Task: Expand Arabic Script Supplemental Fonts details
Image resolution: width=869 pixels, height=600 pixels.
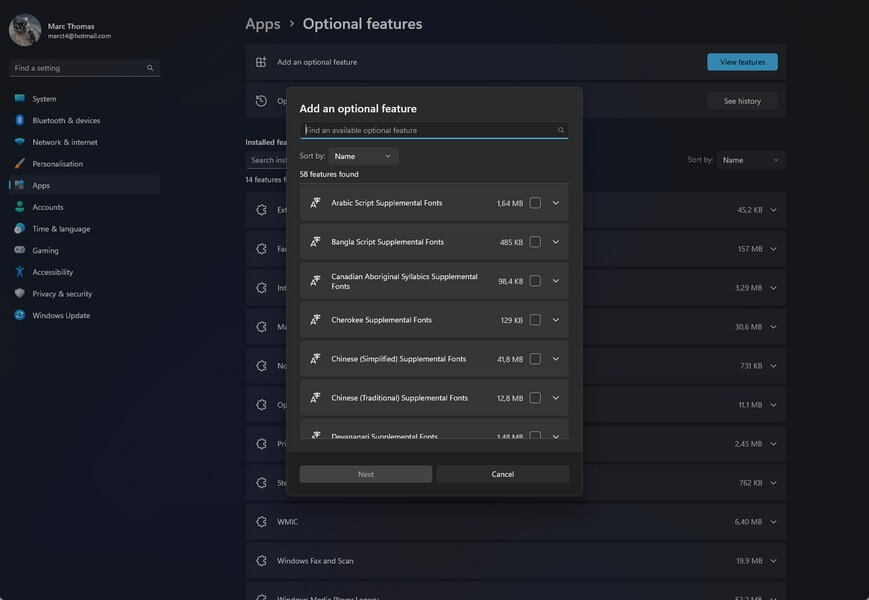Action: click(x=556, y=203)
